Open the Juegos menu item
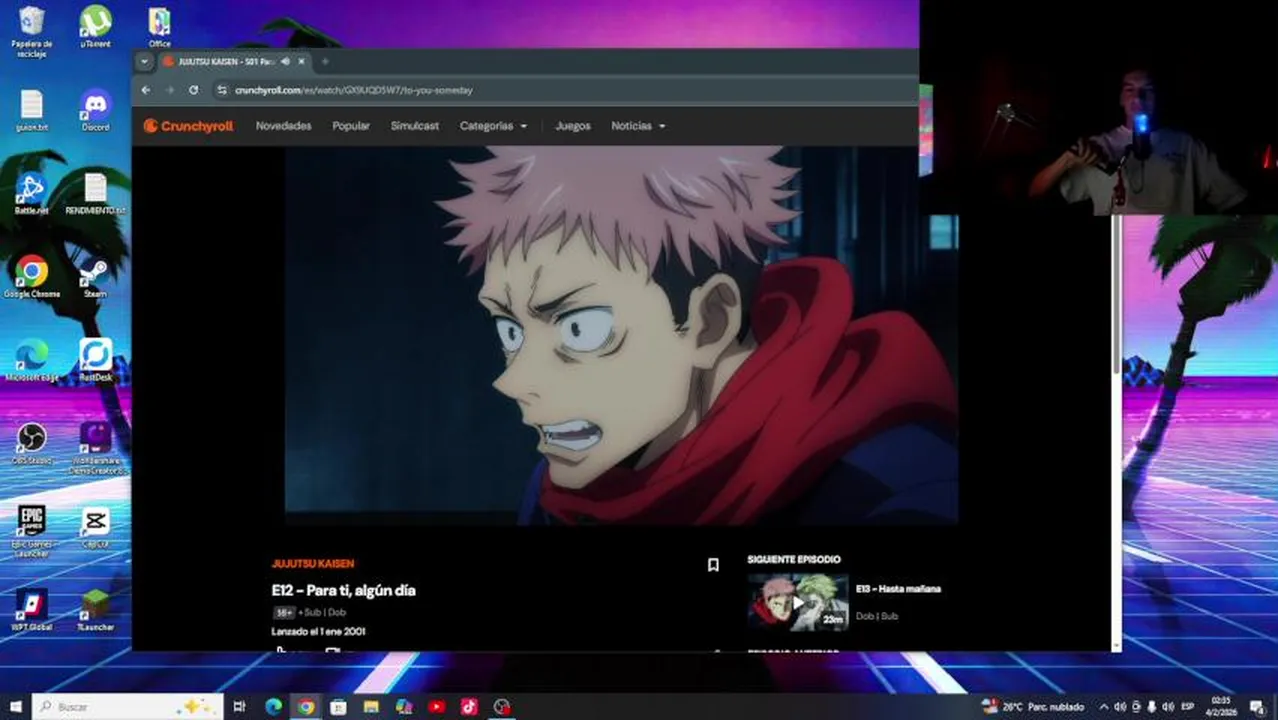The height and width of the screenshot is (720, 1278). (573, 126)
